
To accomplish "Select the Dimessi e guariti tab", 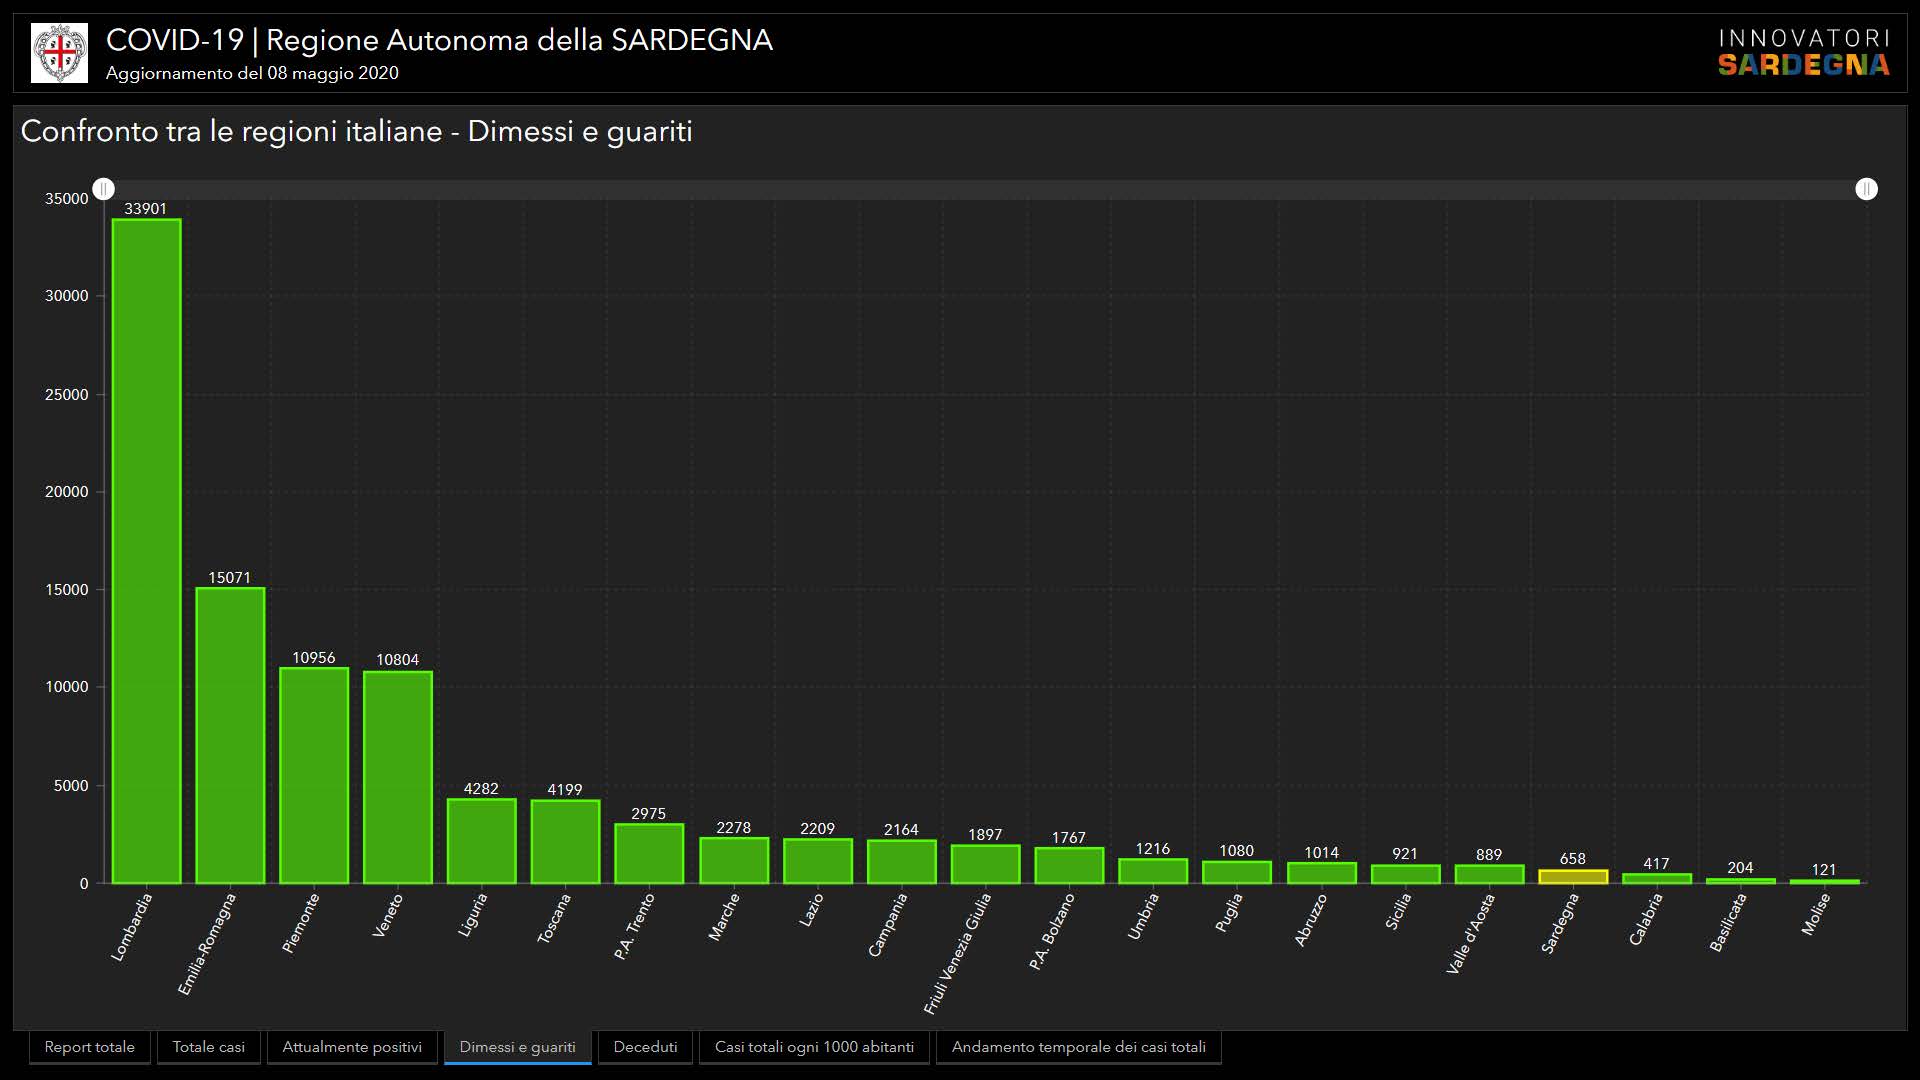I will point(517,1047).
